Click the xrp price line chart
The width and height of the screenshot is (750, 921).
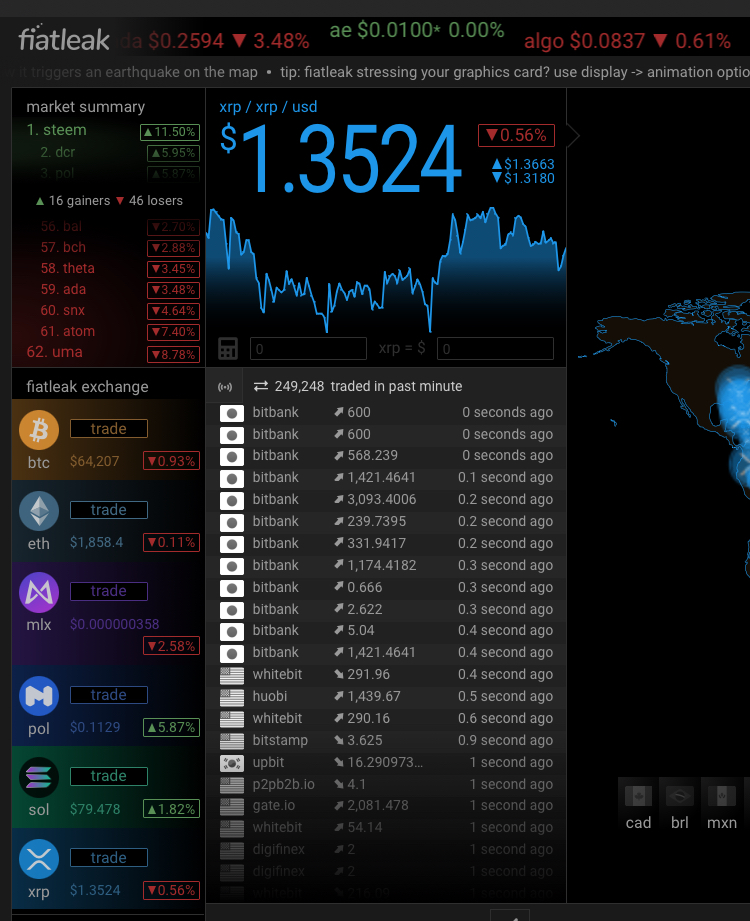[386, 269]
